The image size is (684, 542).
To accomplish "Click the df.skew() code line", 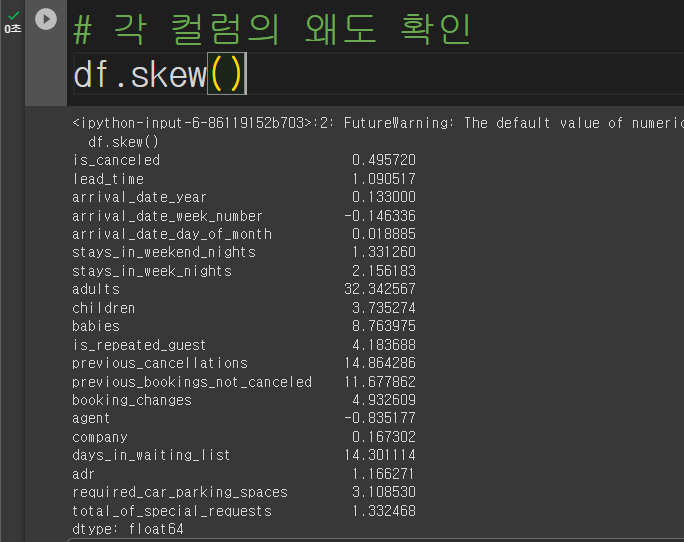I will tap(160, 74).
